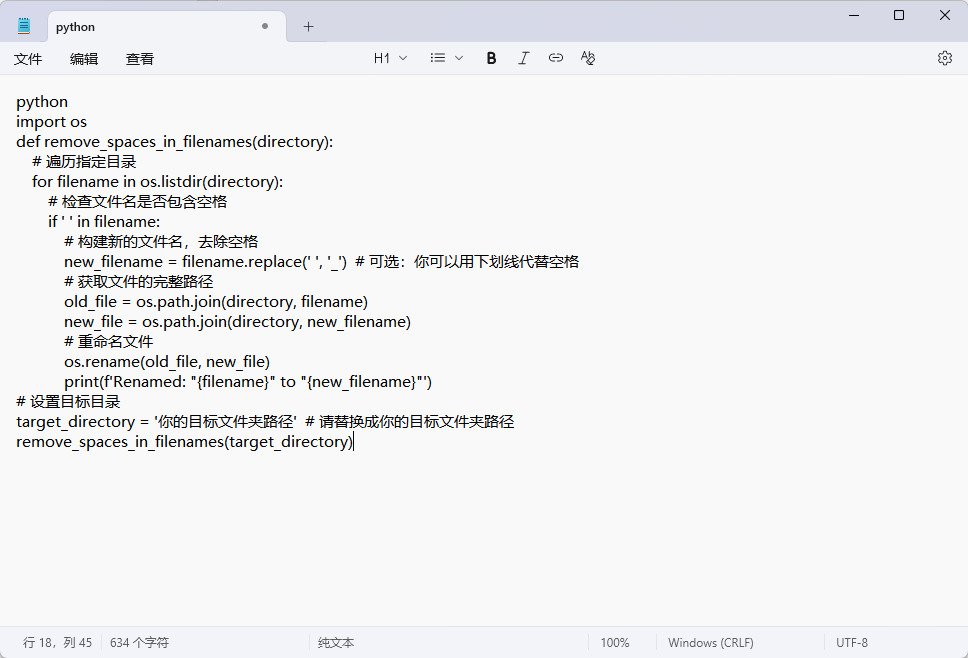Click the Notepad app icon in title bar

pos(24,26)
